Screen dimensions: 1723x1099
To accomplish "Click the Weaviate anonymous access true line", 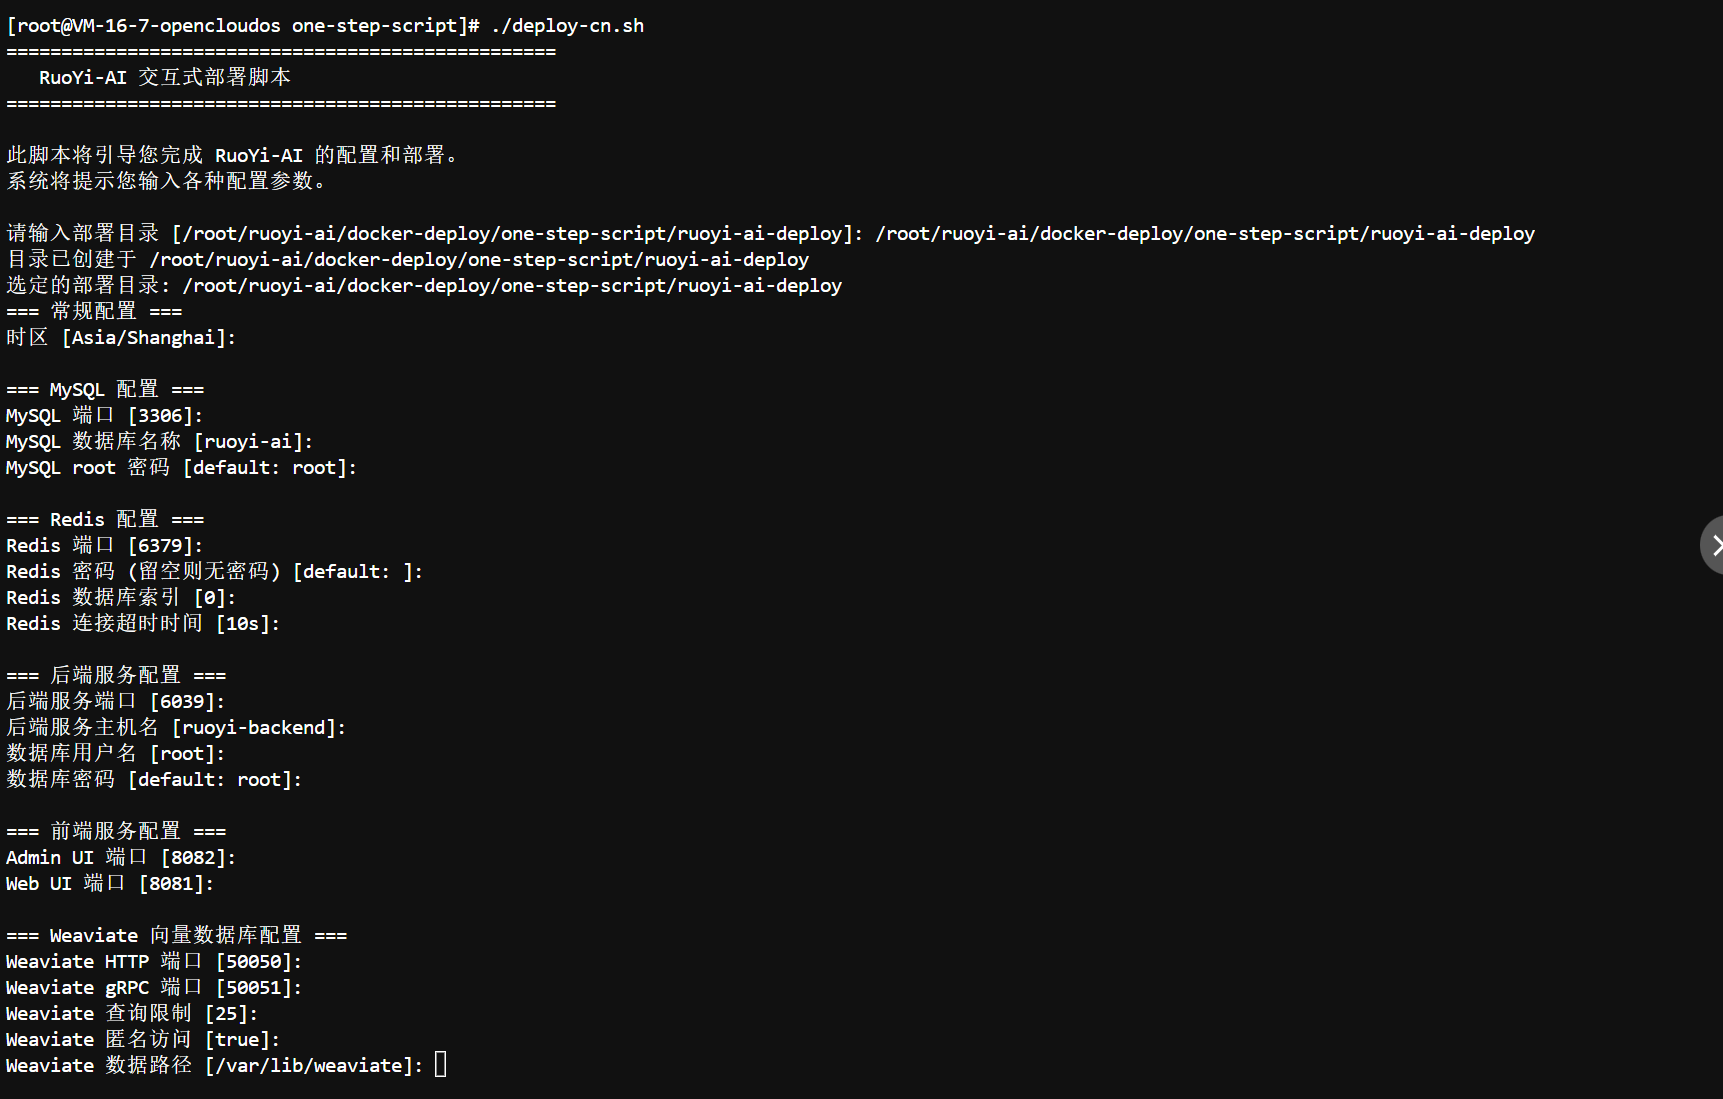I will pos(143,1040).
